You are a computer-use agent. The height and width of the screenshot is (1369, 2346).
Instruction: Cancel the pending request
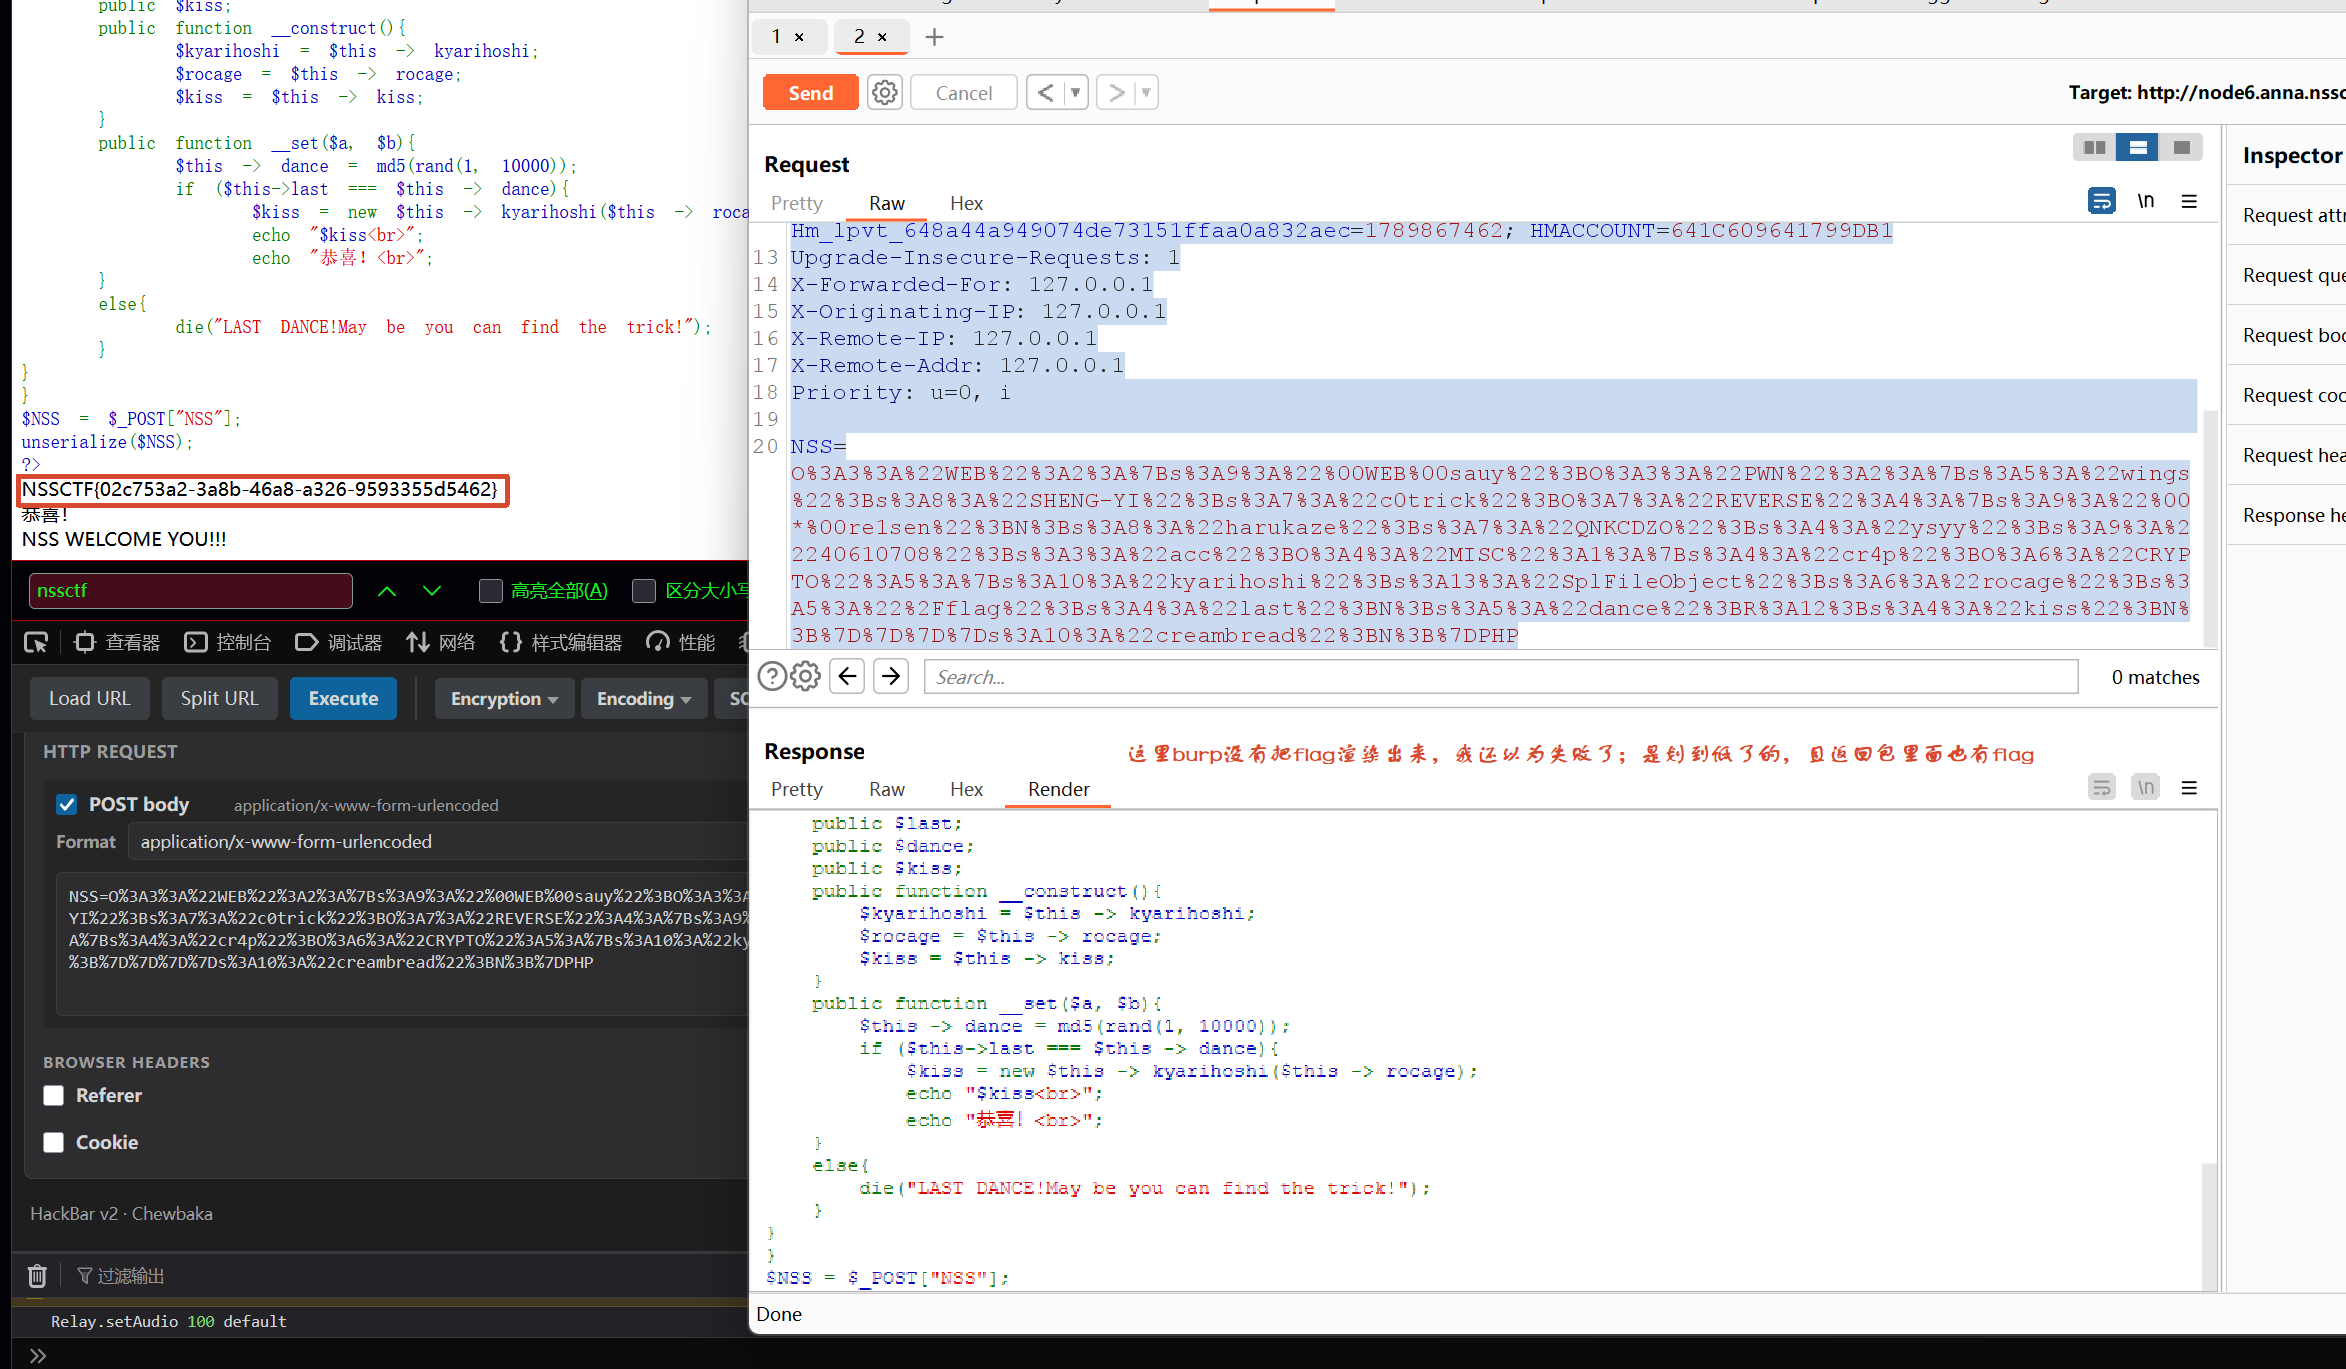click(964, 93)
